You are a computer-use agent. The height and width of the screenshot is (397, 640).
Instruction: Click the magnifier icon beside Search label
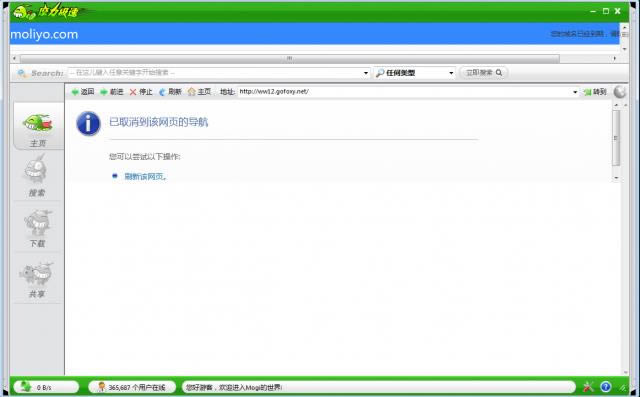point(22,73)
